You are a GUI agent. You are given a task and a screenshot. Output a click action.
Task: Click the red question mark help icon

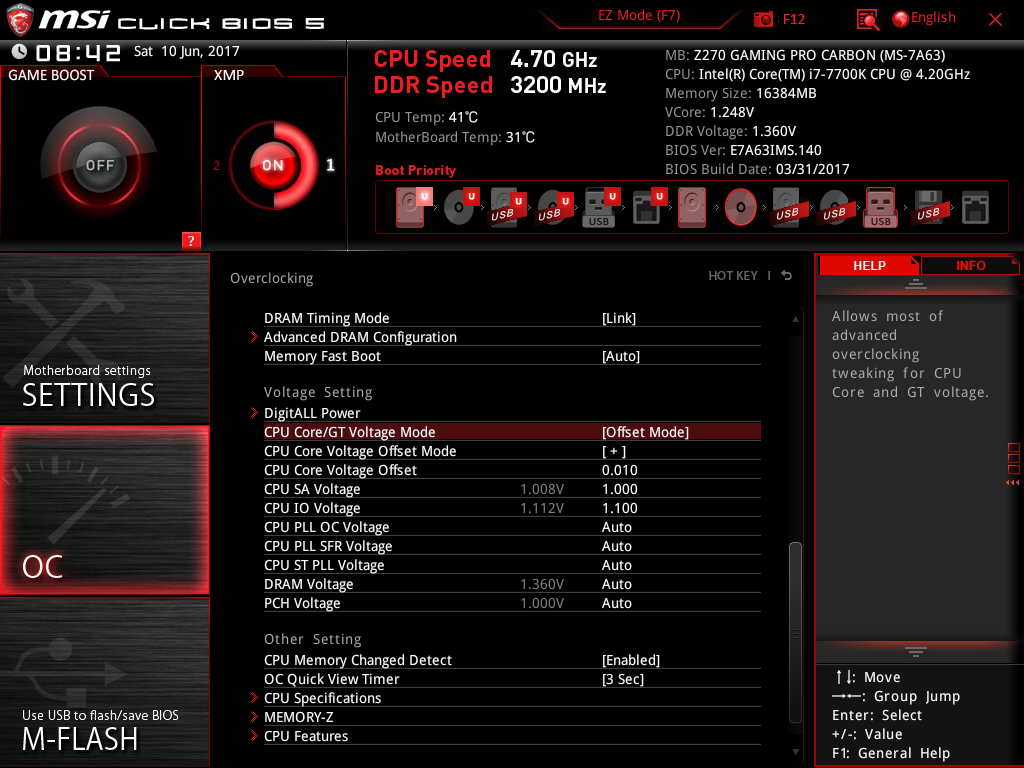(x=191, y=240)
